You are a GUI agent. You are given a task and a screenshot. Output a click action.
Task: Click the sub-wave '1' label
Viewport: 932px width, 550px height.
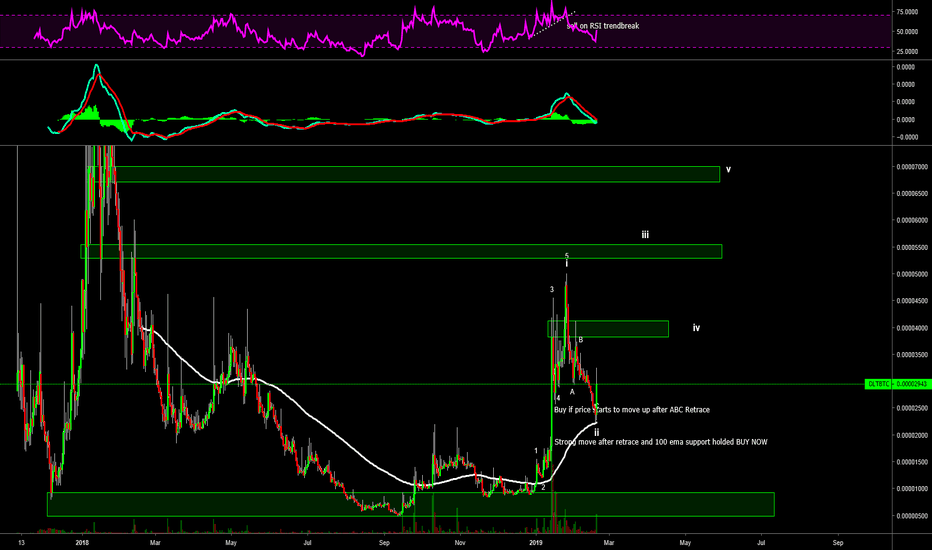536,451
